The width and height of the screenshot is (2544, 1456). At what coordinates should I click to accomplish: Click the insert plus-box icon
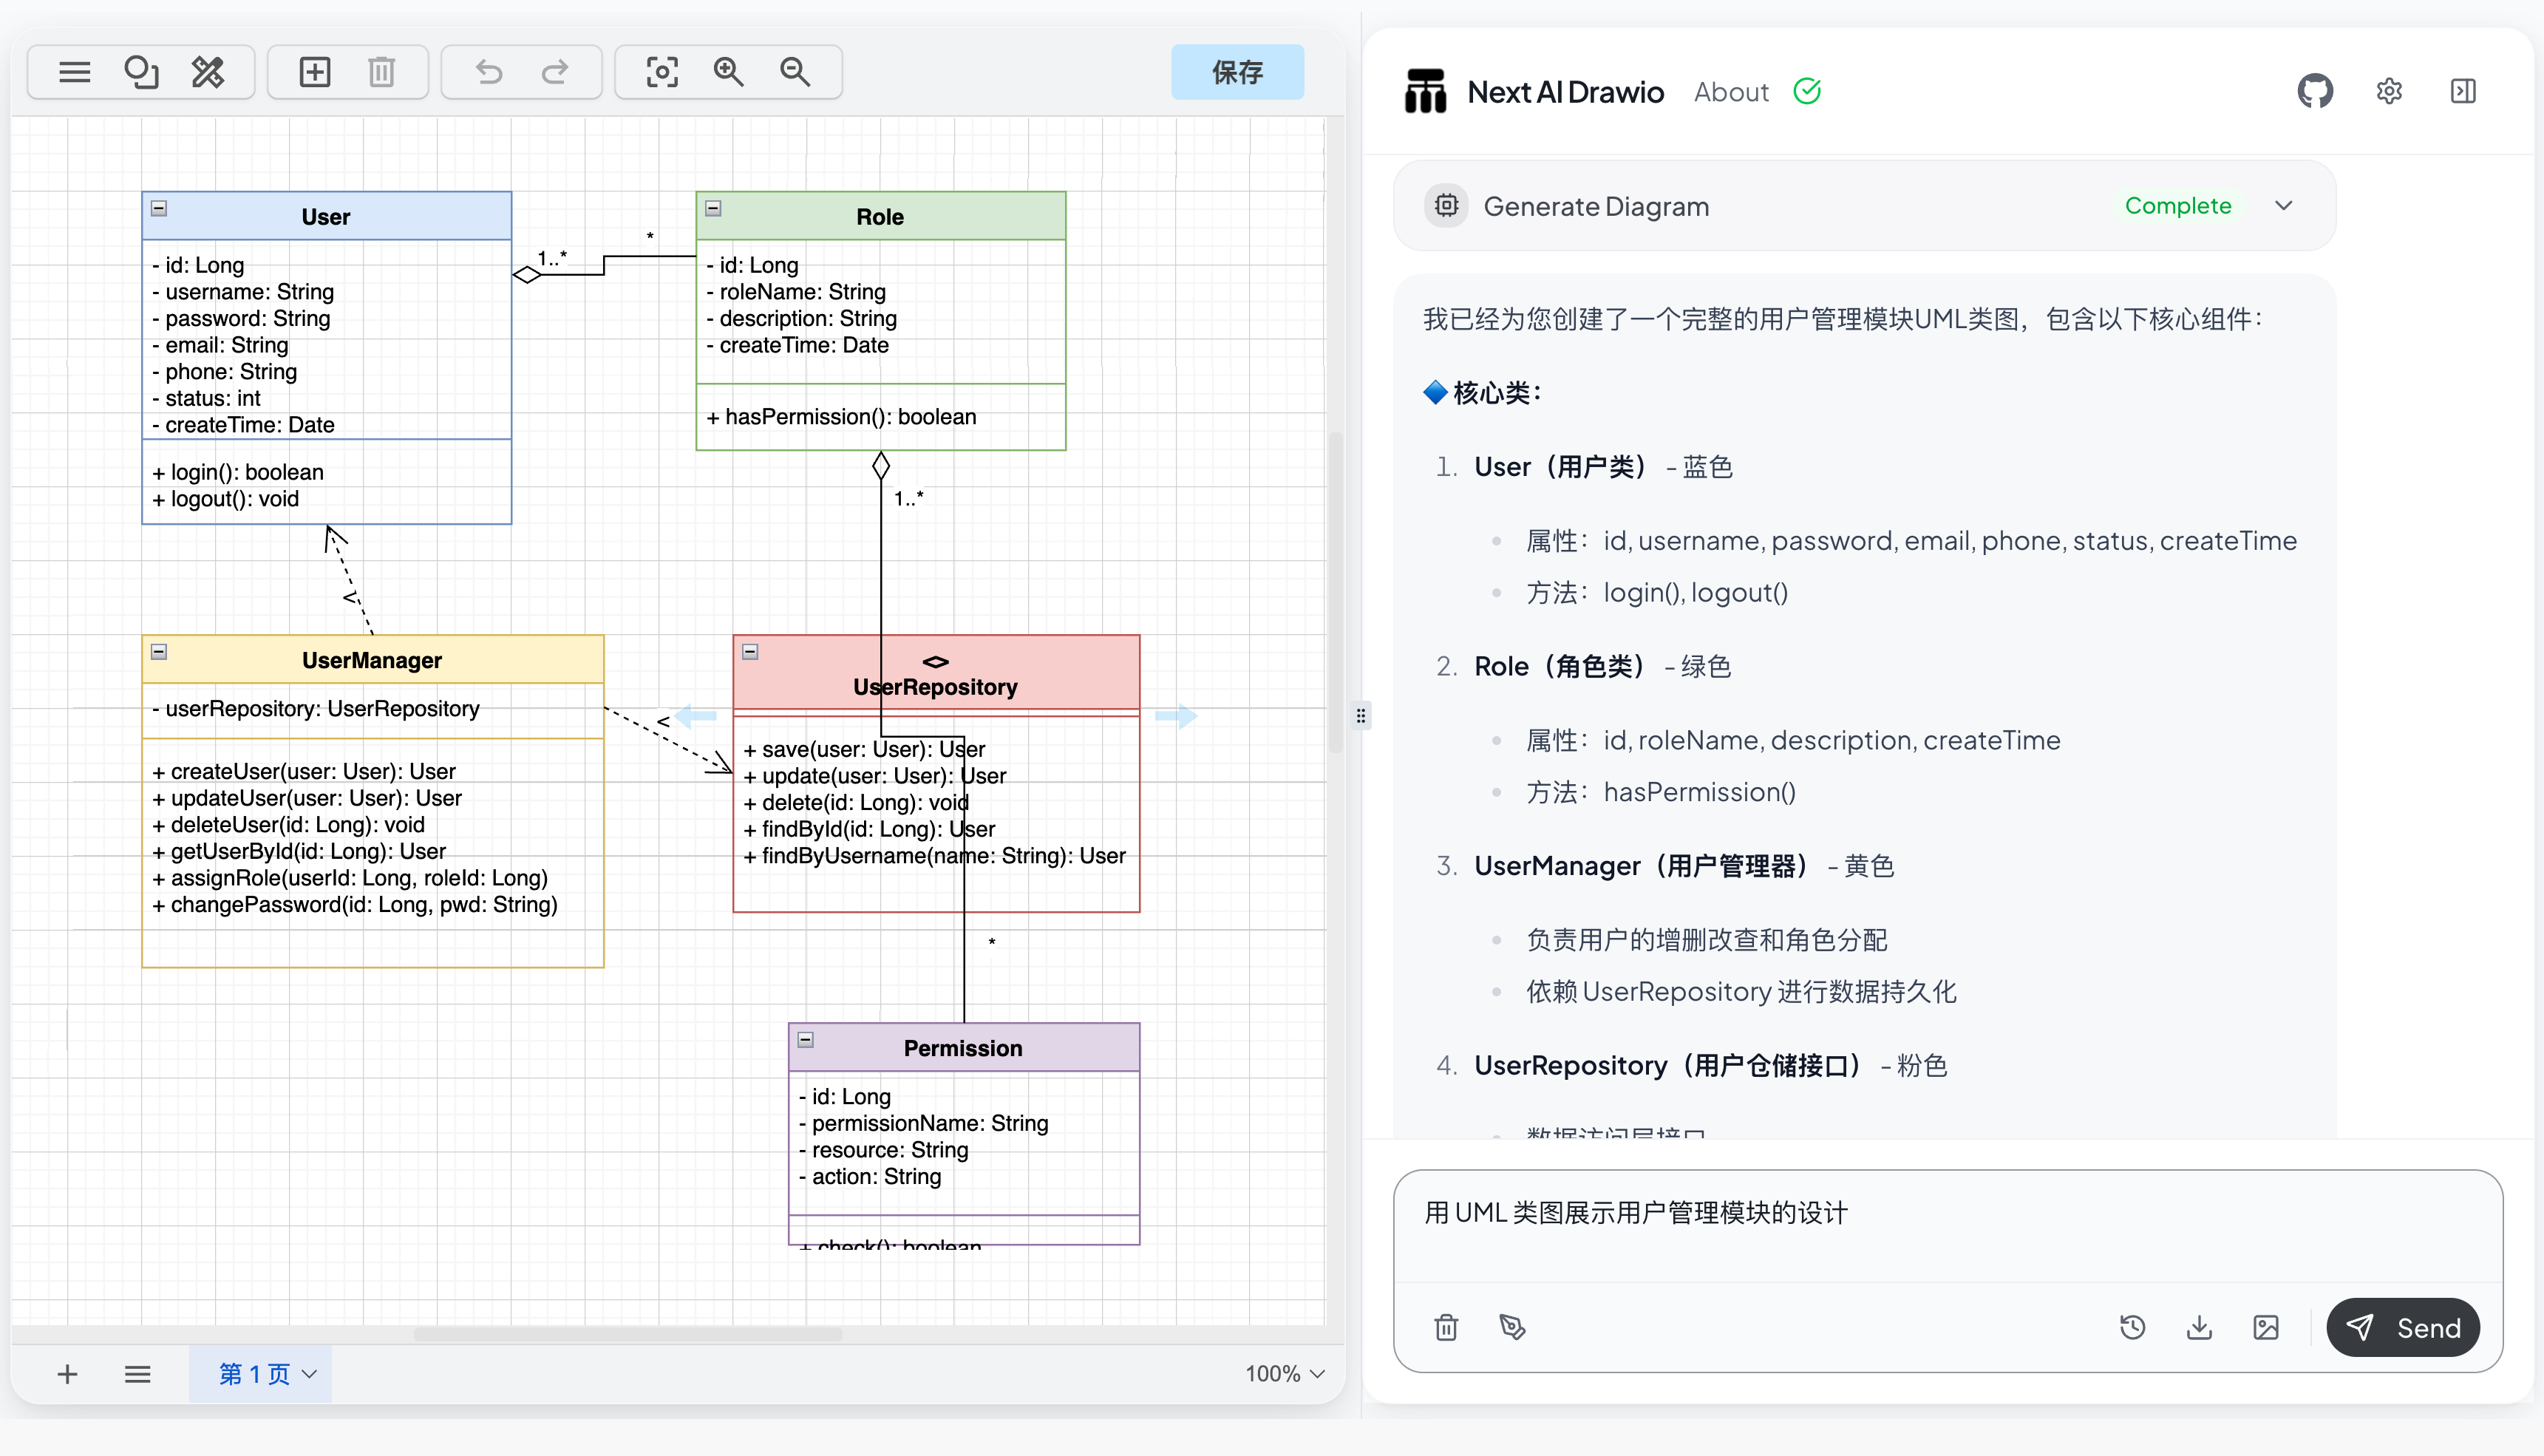coord(315,72)
